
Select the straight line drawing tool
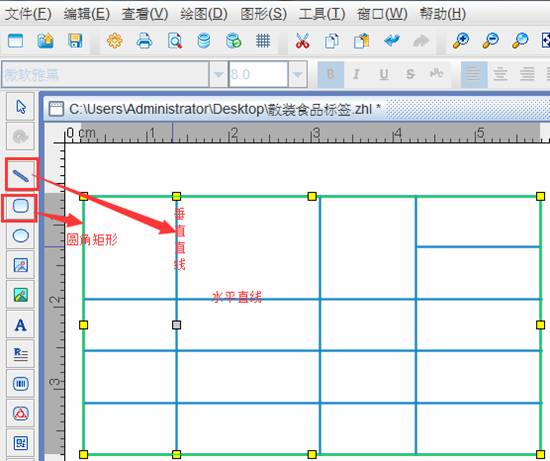pos(20,175)
